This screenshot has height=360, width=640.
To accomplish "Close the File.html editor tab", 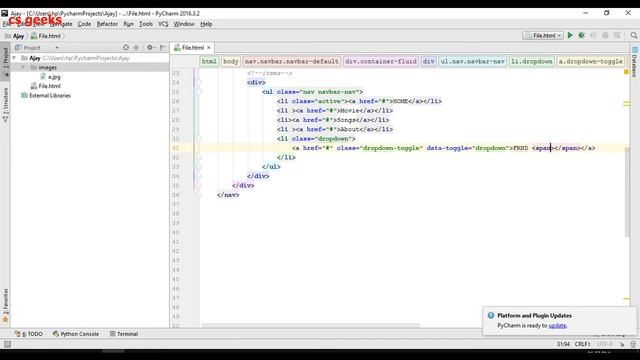I will tap(209, 48).
